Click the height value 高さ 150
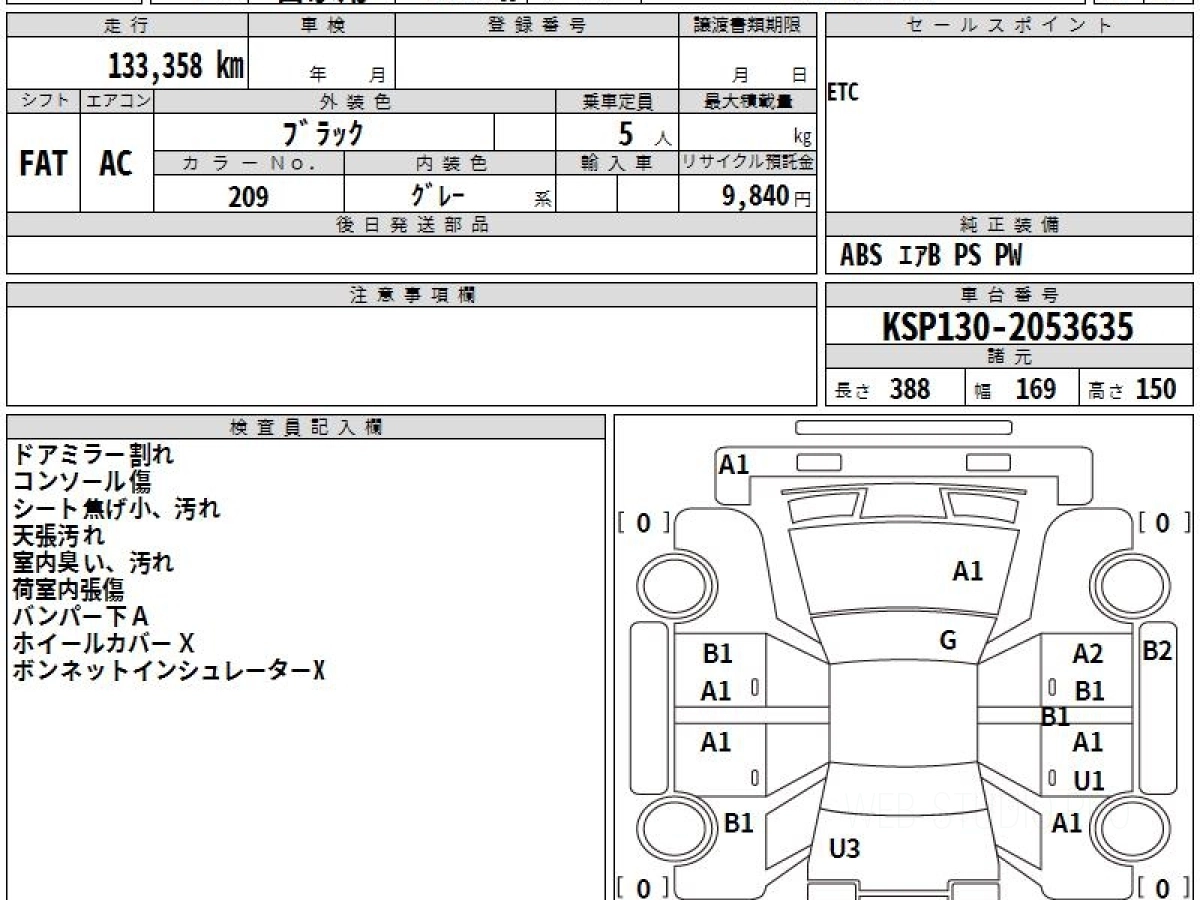Image resolution: width=1200 pixels, height=900 pixels. 1132,389
